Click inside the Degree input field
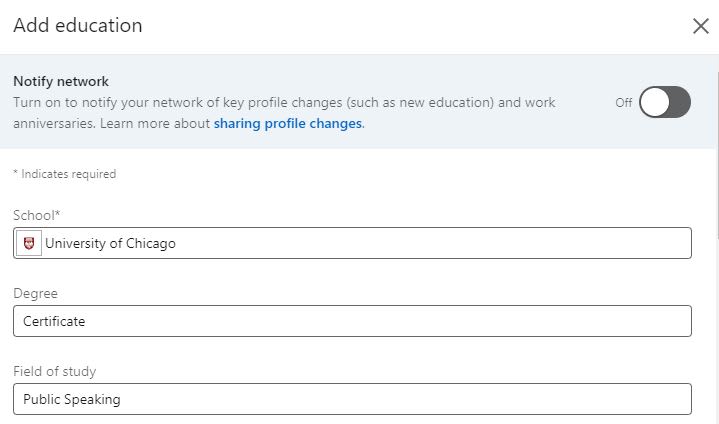This screenshot has height=424, width=719. tap(400, 321)
